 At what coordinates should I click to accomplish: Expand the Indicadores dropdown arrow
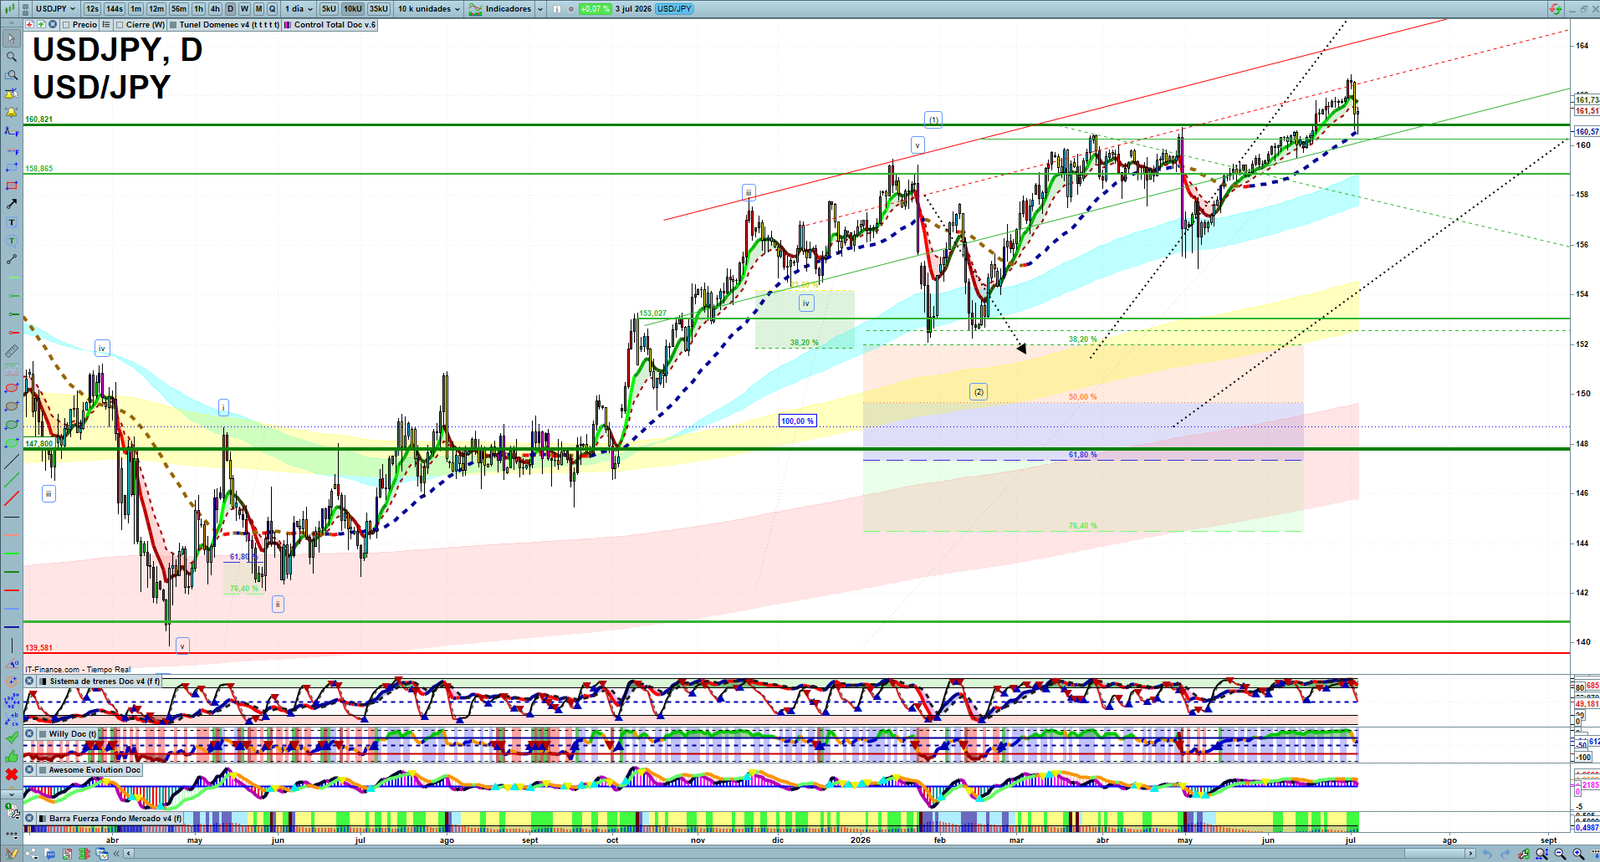(x=540, y=9)
